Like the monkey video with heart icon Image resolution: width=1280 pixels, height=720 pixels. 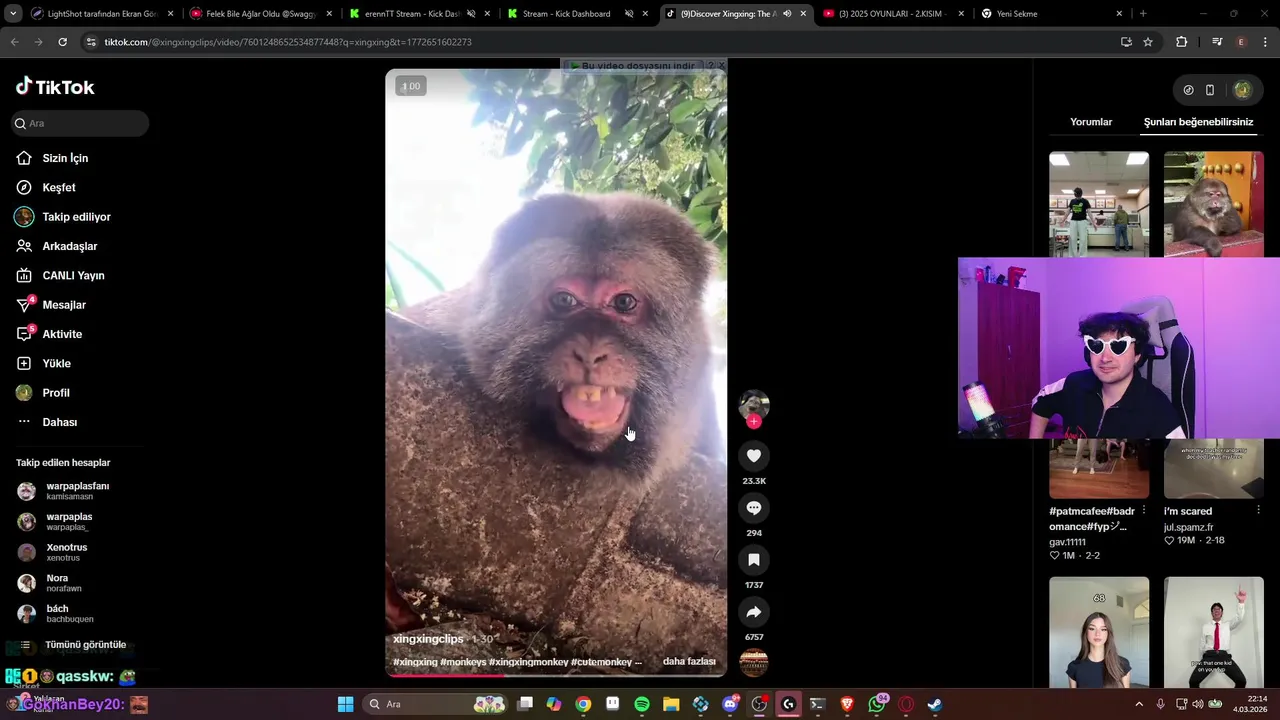[754, 456]
